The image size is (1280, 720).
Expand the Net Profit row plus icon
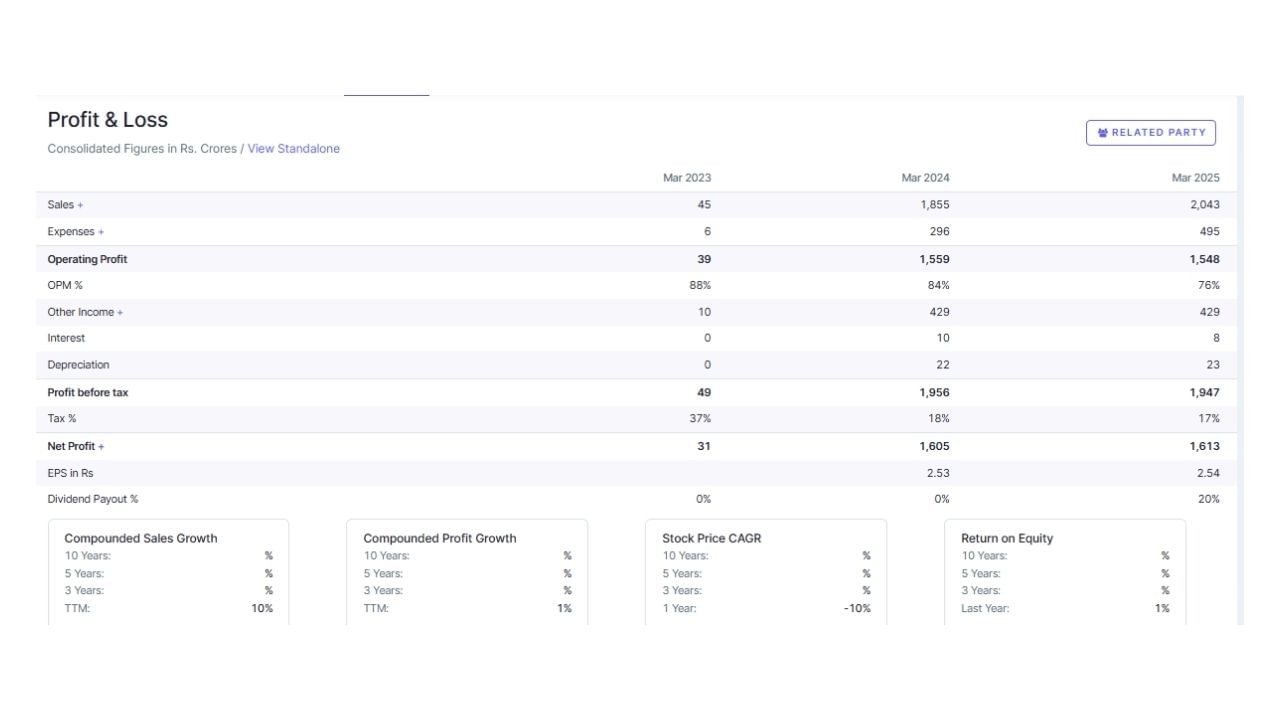point(101,447)
